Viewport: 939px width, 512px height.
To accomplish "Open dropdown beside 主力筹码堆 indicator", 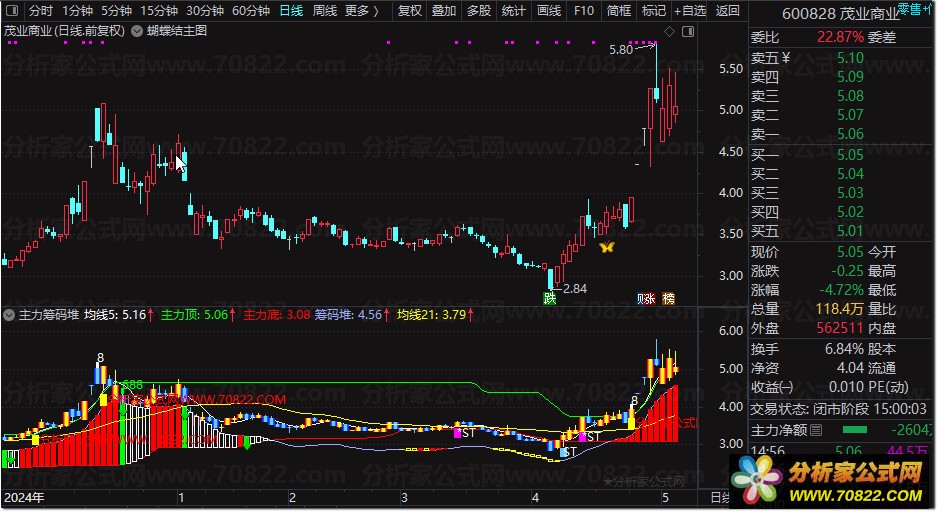I will [9, 315].
